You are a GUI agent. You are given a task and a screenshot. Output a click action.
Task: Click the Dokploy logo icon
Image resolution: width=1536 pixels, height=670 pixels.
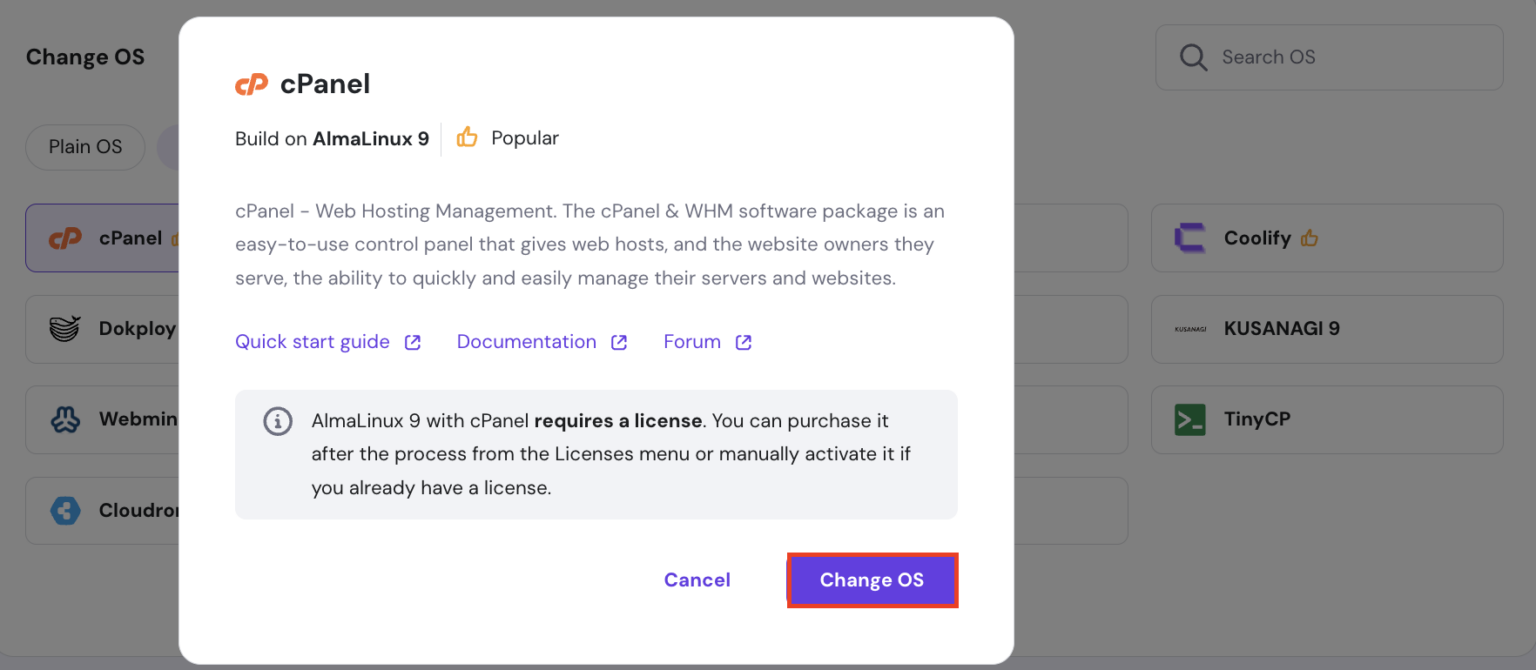pyautogui.click(x=63, y=329)
